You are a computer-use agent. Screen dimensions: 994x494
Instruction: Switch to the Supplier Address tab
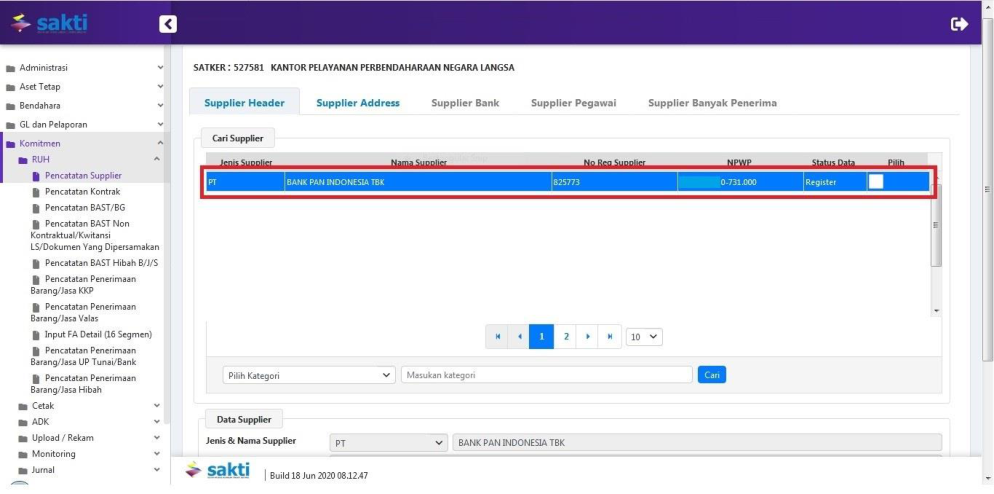click(357, 103)
